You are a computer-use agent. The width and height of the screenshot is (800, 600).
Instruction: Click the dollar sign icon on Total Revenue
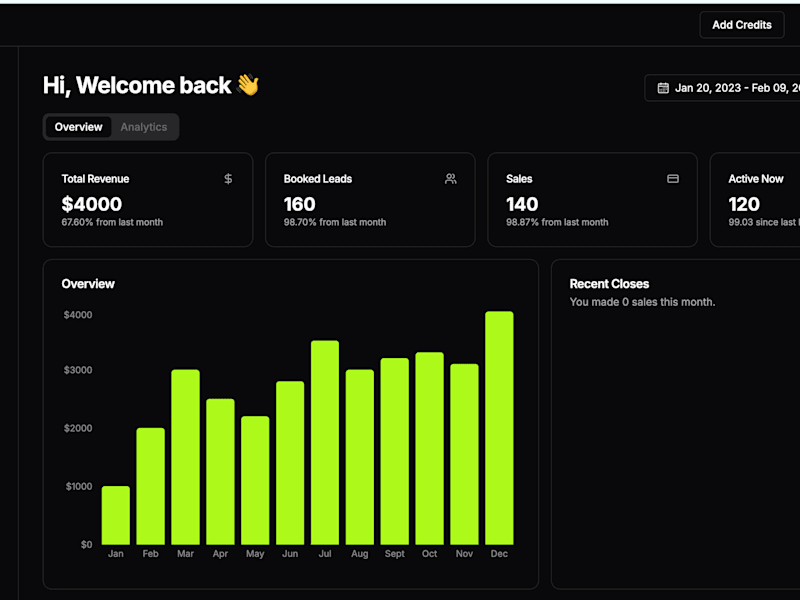tap(228, 179)
